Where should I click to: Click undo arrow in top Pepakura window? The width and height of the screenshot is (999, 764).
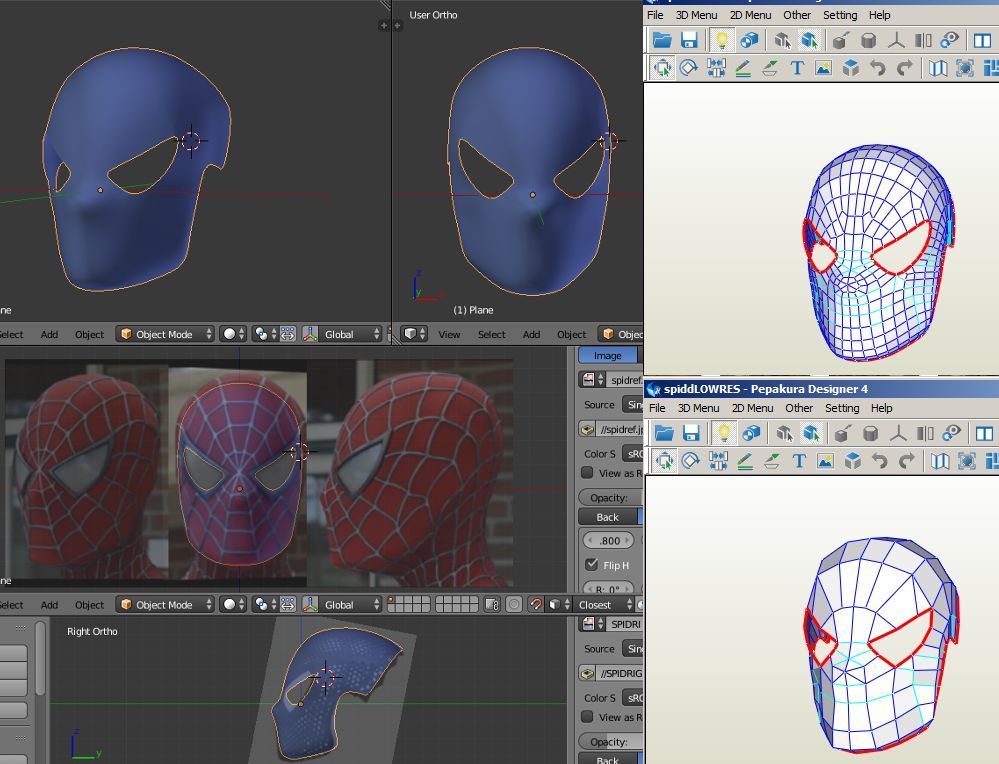point(877,68)
